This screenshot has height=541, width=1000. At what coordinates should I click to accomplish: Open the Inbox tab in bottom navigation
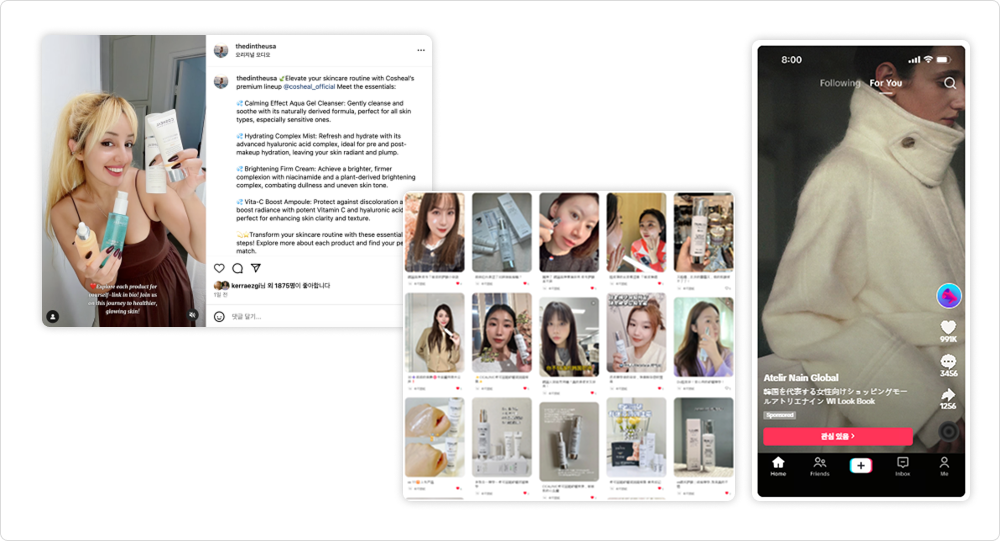pyautogui.click(x=902, y=466)
